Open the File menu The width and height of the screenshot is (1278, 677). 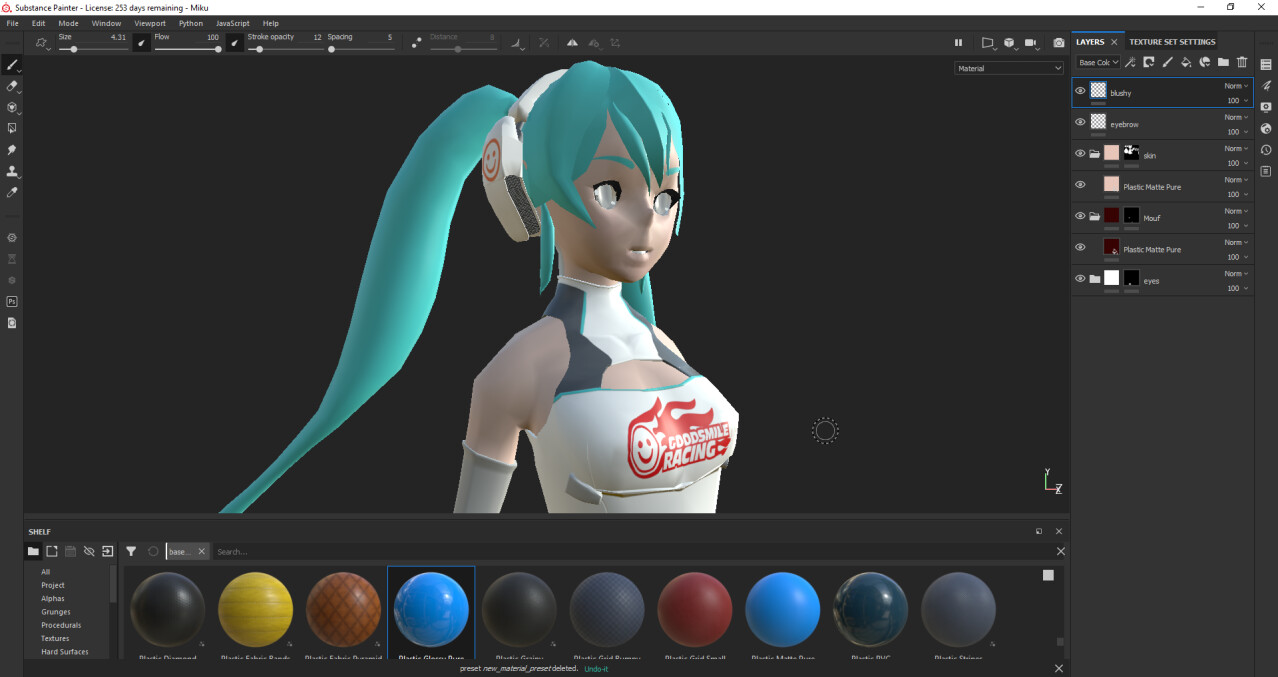point(13,23)
